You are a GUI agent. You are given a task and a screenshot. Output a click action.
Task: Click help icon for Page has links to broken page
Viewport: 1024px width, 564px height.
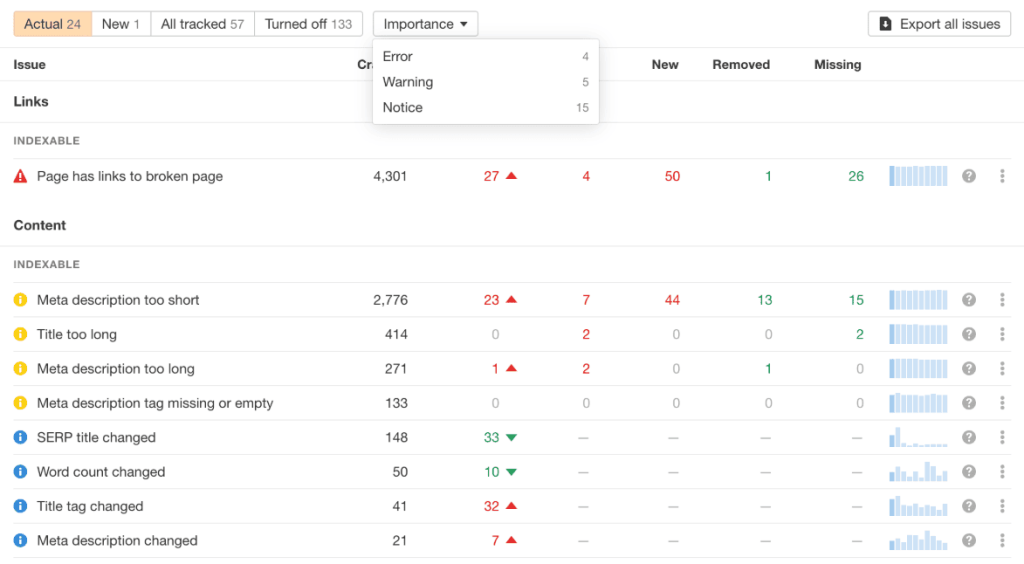coord(968,177)
